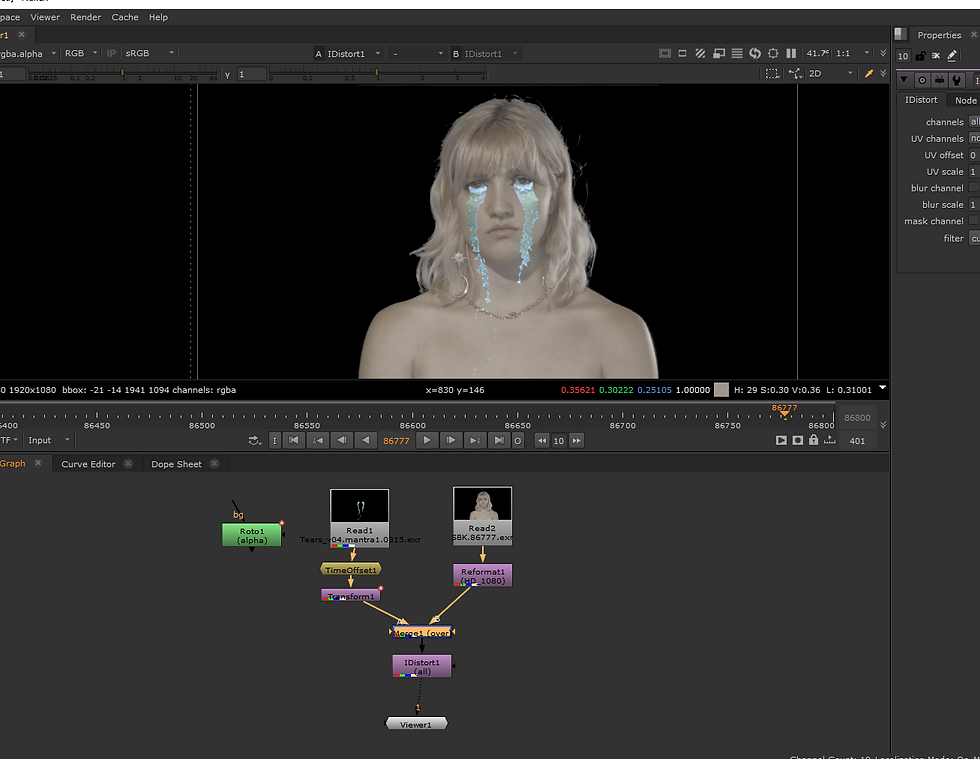Select the IDistort1 node in graph

[422, 665]
